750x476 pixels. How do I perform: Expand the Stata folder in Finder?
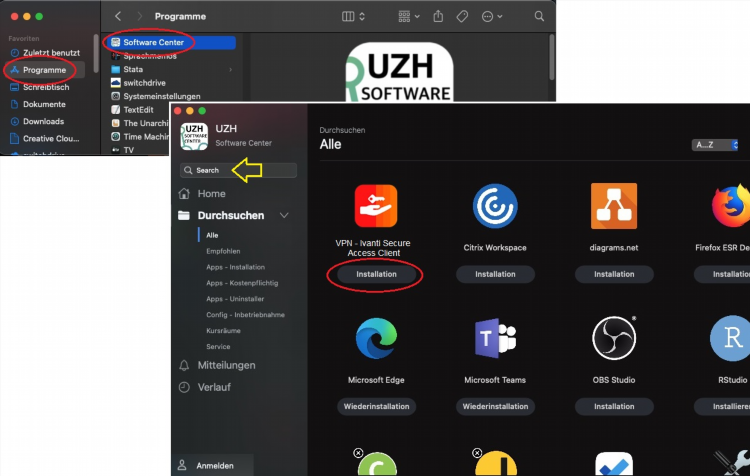[x=231, y=69]
